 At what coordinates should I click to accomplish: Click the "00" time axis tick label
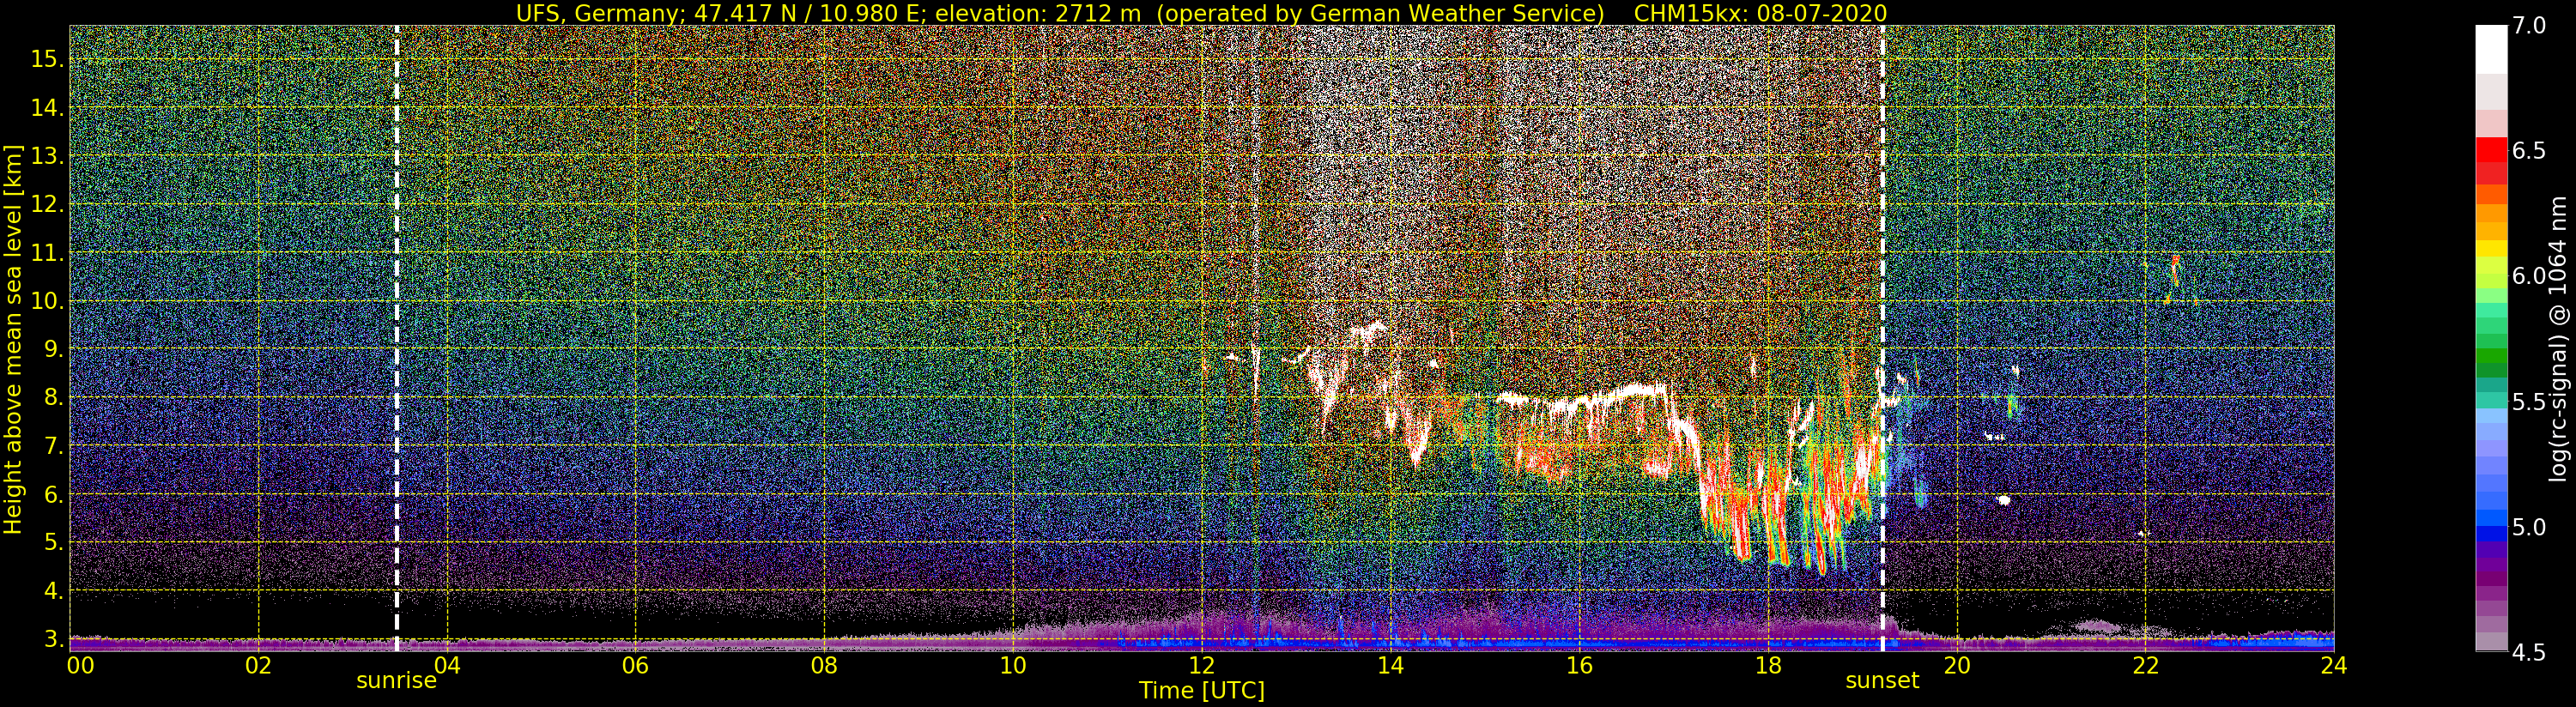coord(79,665)
